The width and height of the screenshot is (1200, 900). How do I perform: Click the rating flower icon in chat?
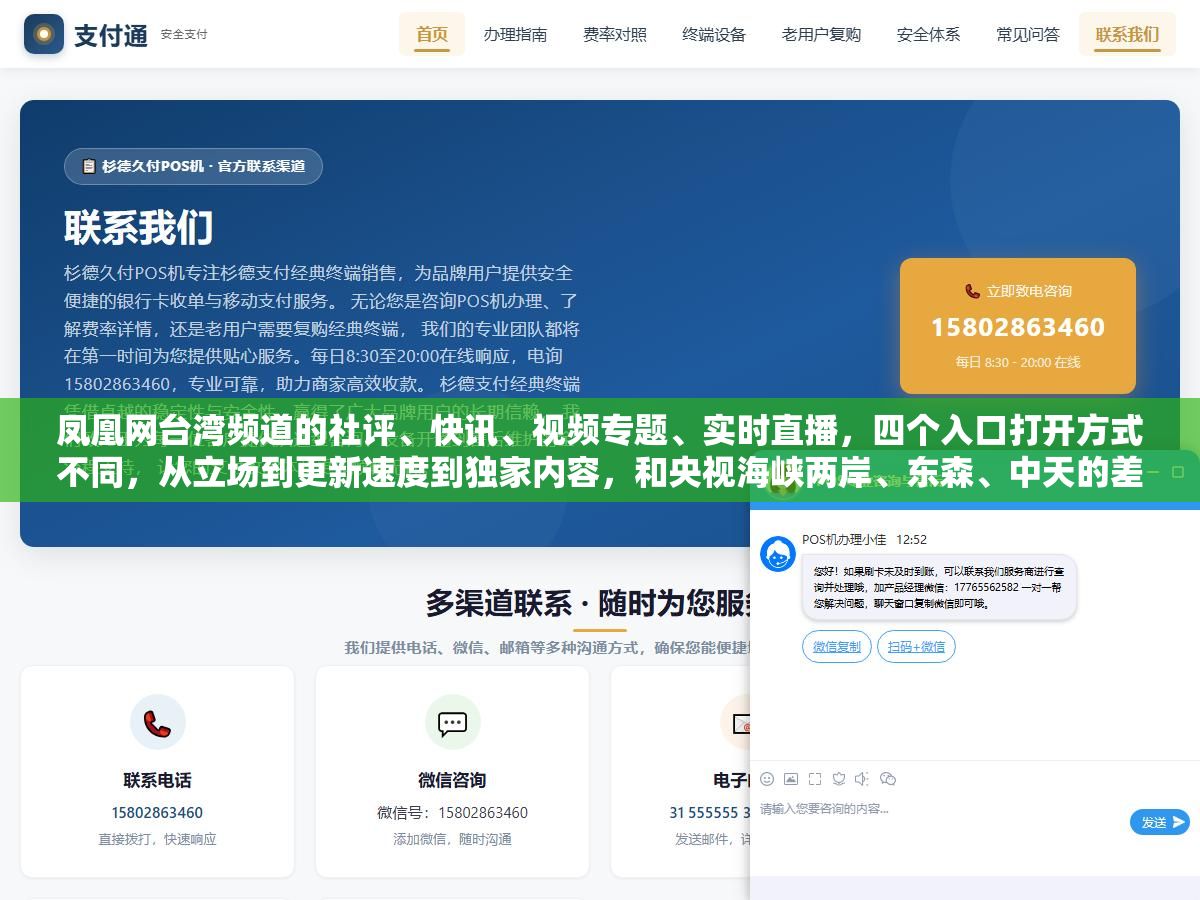point(839,779)
